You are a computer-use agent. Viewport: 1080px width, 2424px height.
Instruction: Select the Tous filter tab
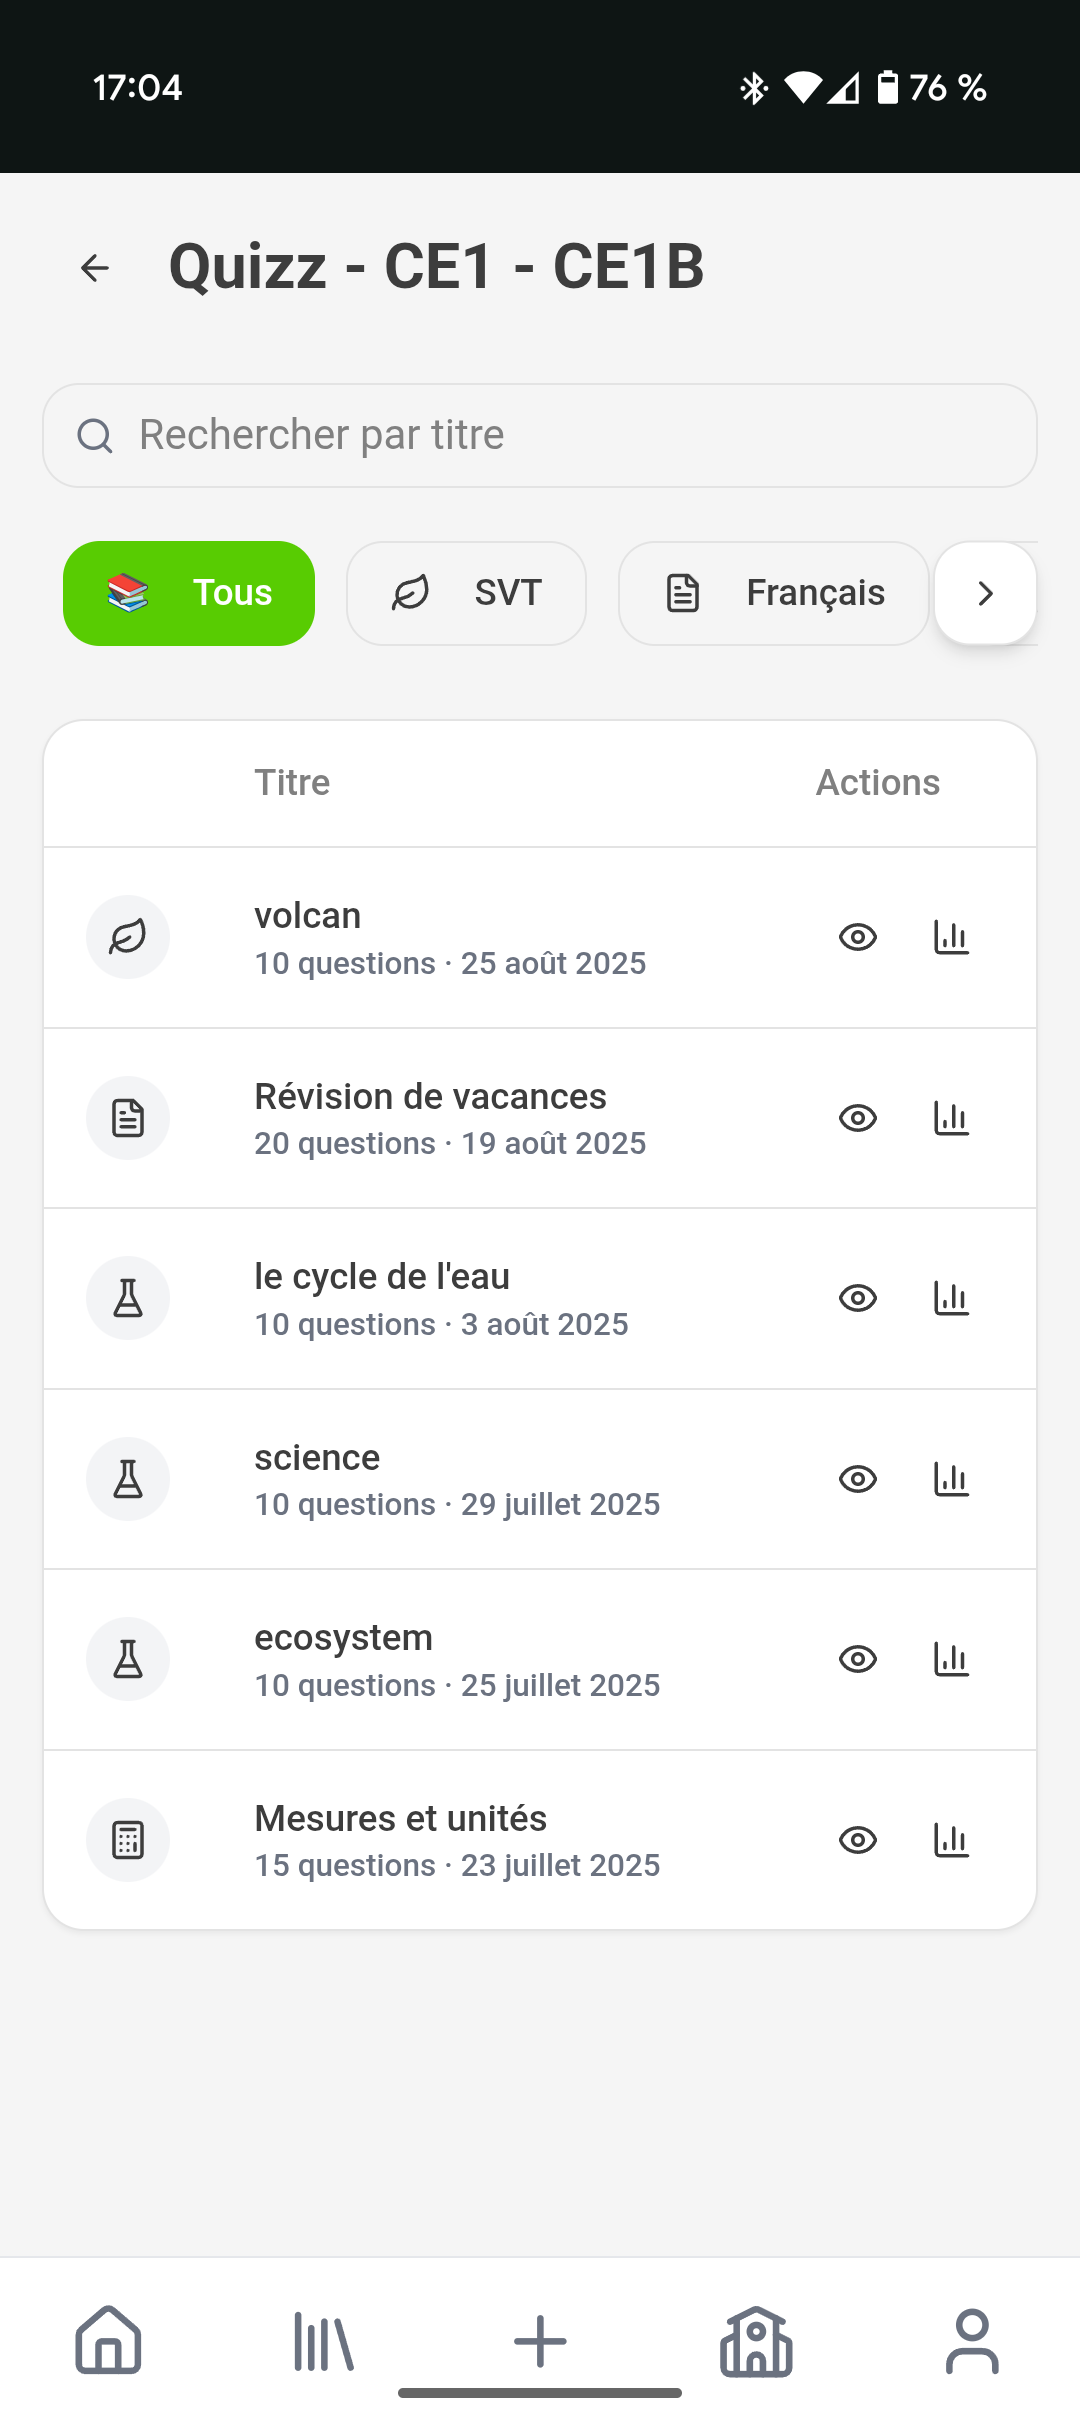[x=189, y=594]
